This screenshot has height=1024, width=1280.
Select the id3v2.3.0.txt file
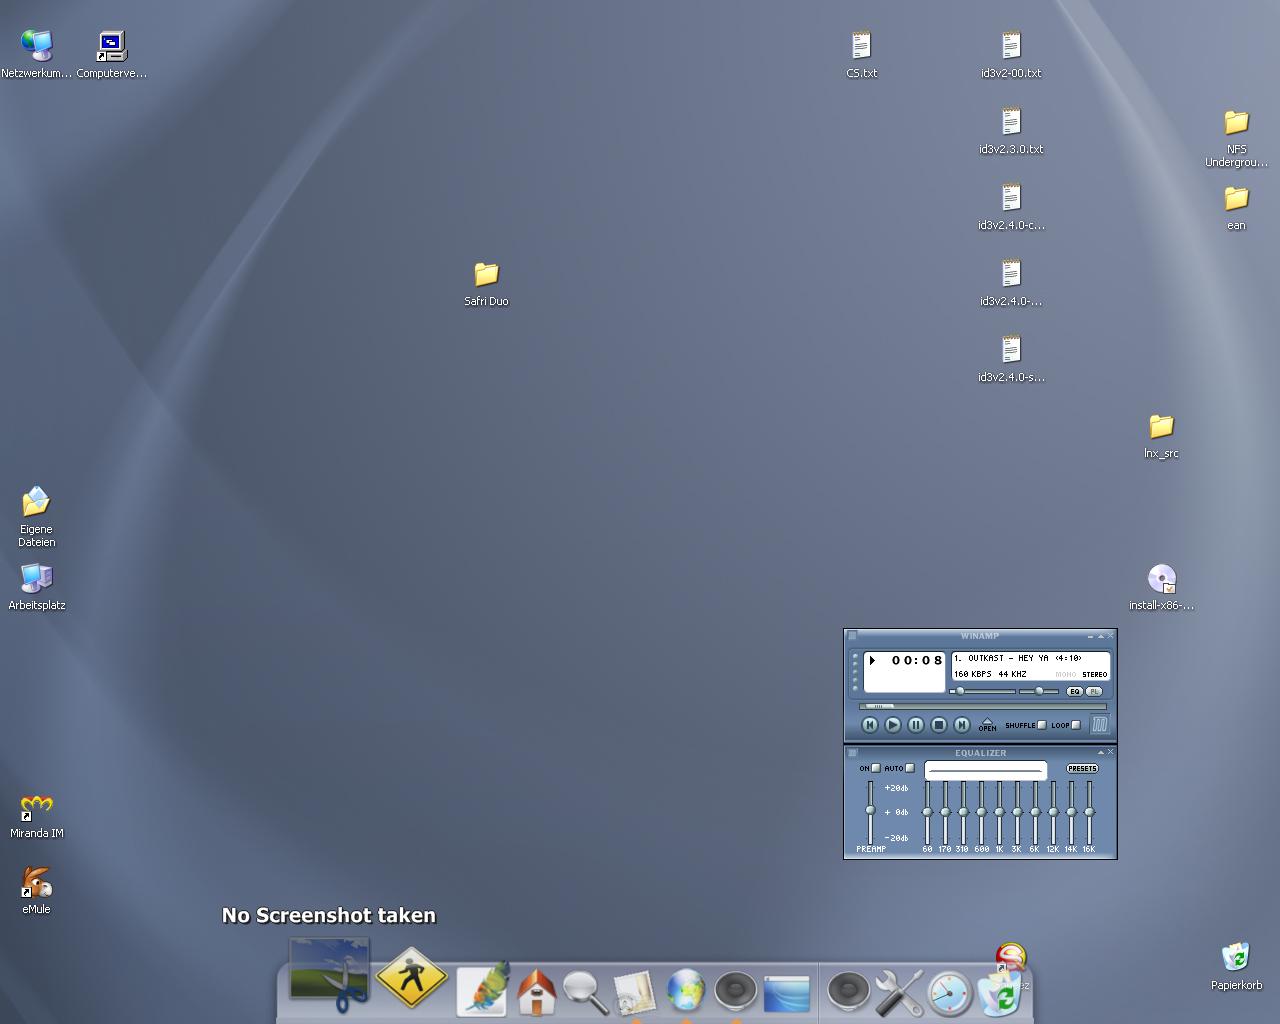1011,130
